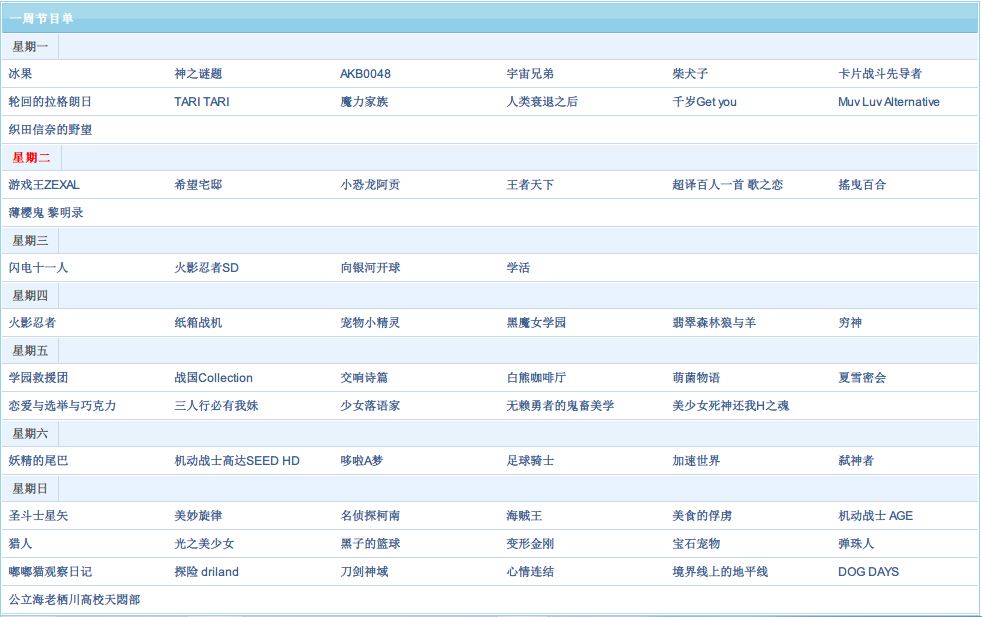Open the 哆啦A梦 link

pos(361,460)
